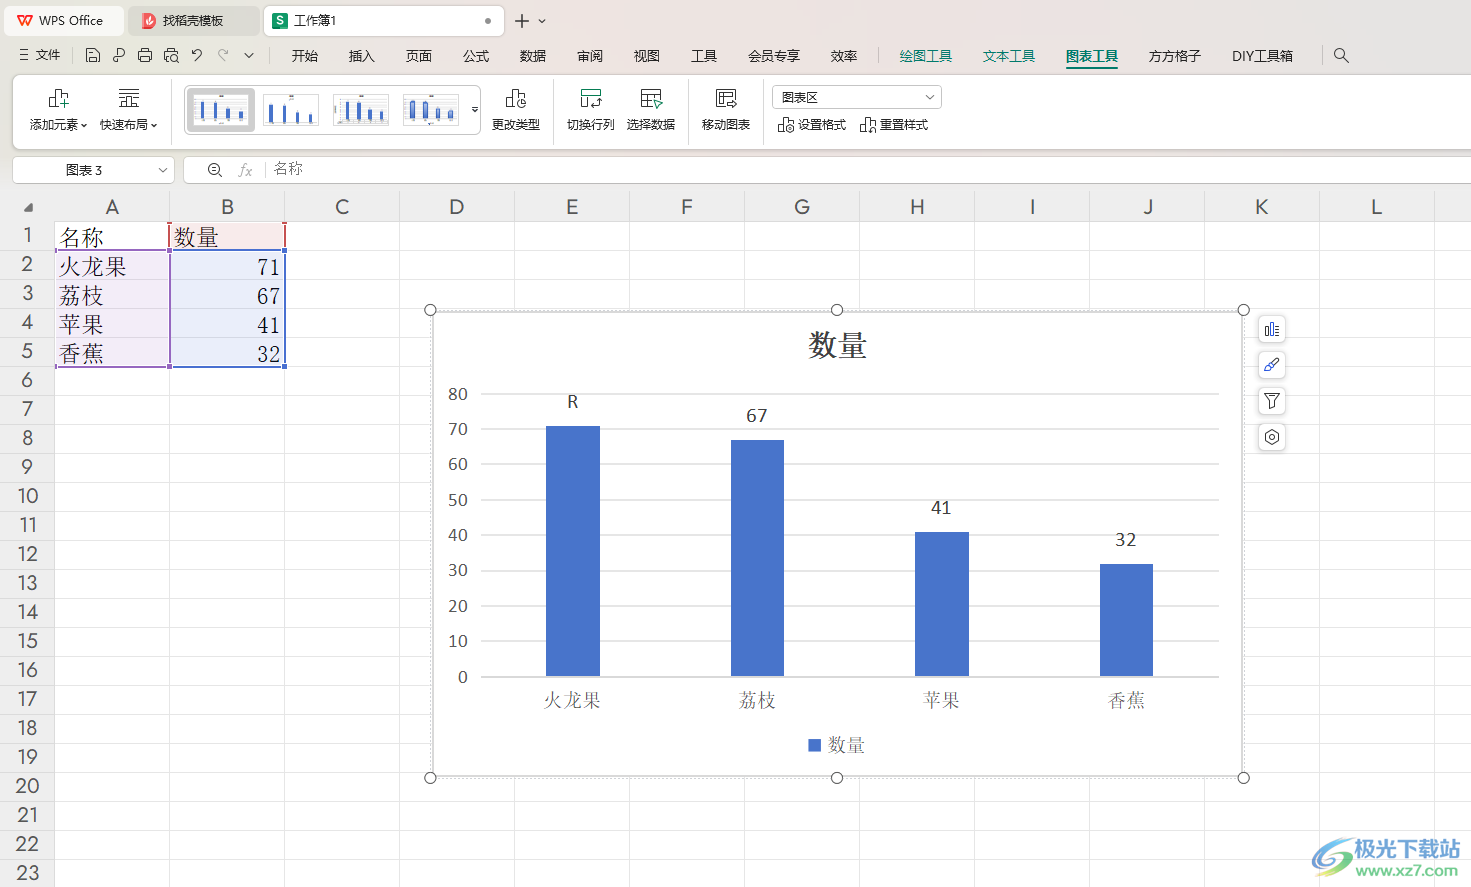The width and height of the screenshot is (1471, 887).
Task: Switch to the 找稻壳模板 window tab
Action: 193,20
